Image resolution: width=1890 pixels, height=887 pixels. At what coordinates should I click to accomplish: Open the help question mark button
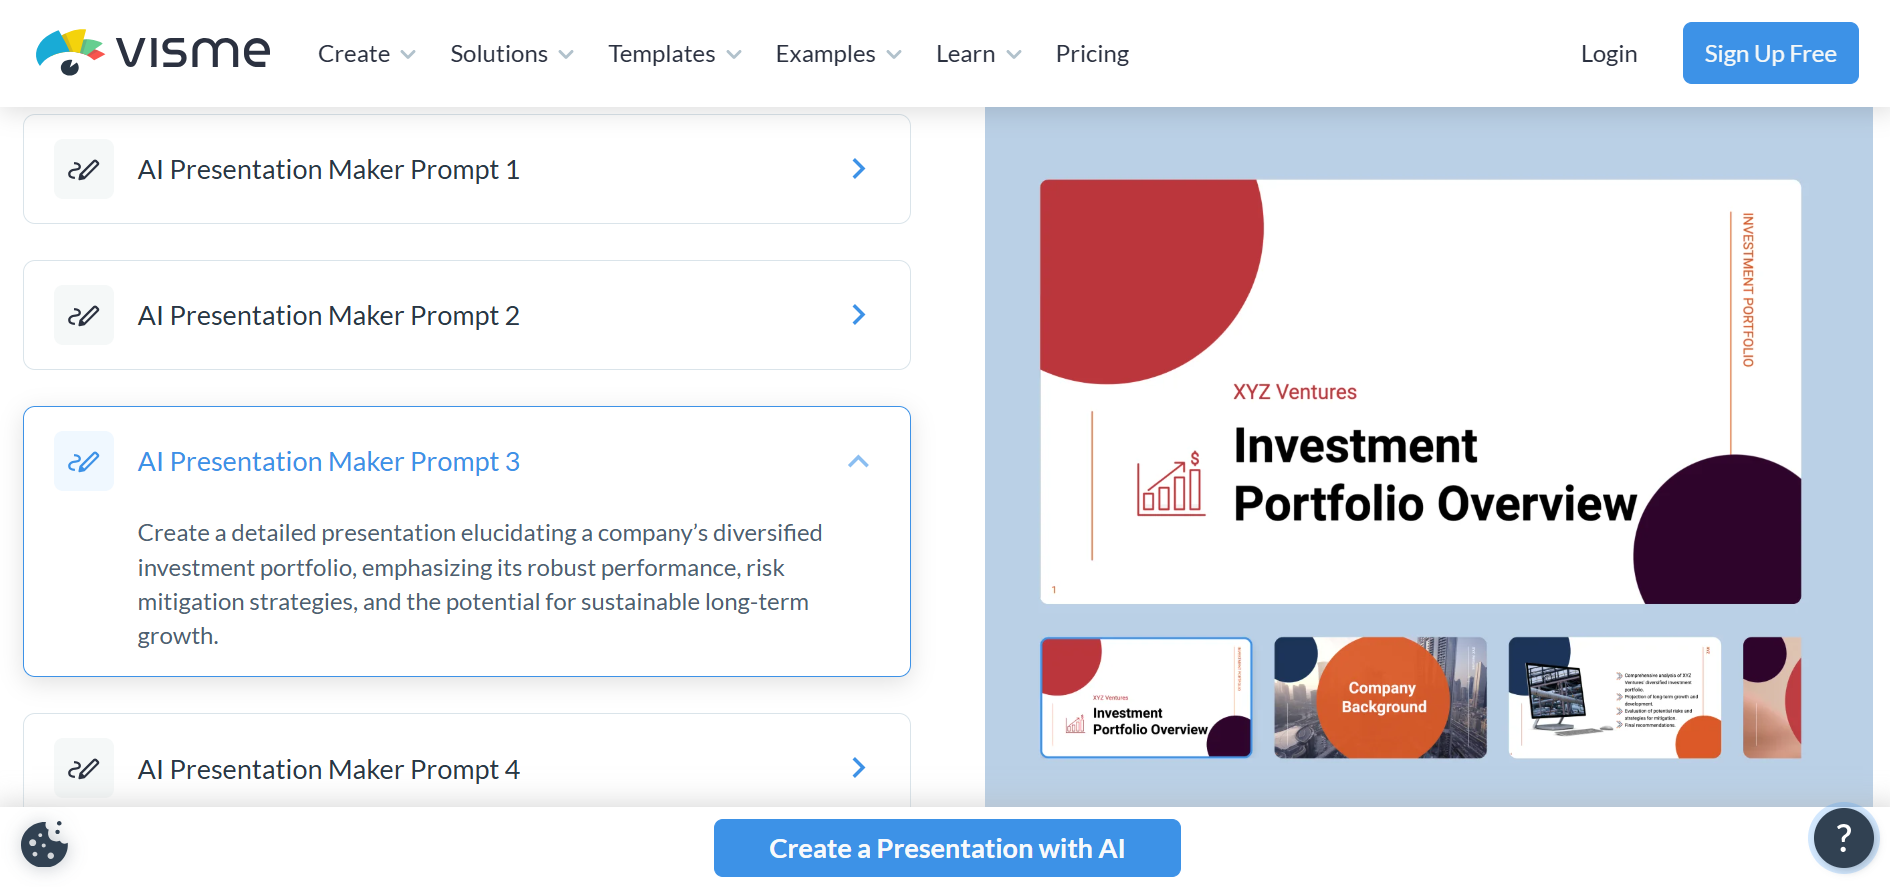(x=1843, y=839)
